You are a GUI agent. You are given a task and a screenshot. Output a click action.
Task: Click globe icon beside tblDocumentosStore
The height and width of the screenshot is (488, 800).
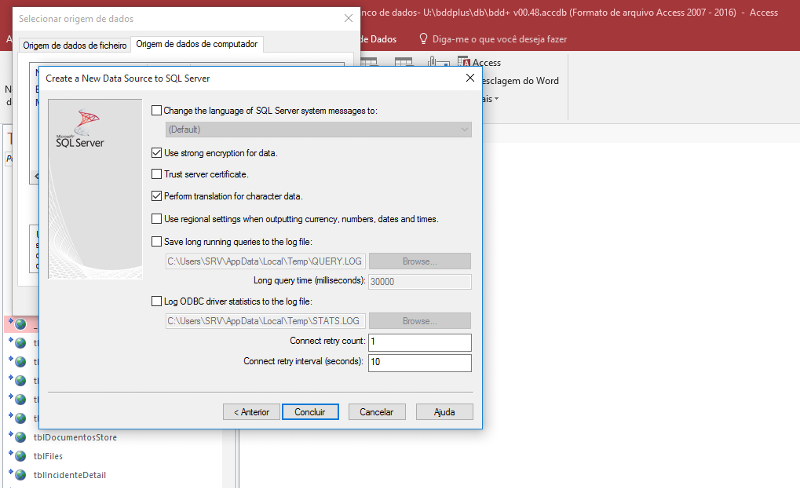20,437
